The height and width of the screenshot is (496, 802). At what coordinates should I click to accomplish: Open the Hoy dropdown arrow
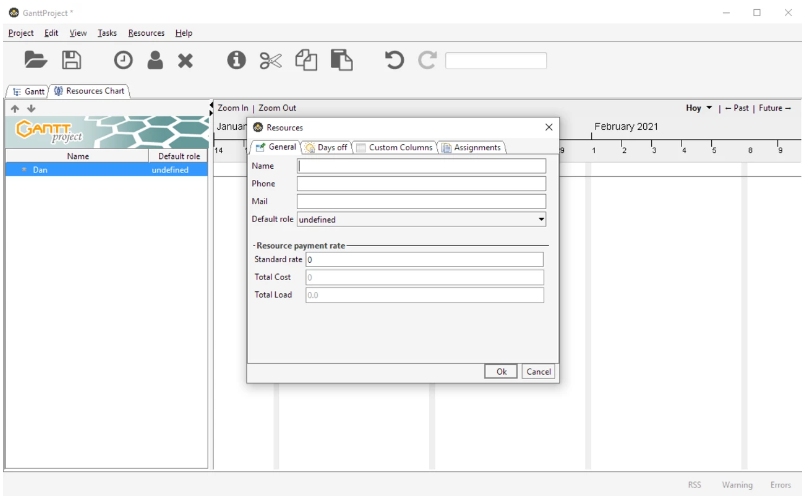point(707,107)
